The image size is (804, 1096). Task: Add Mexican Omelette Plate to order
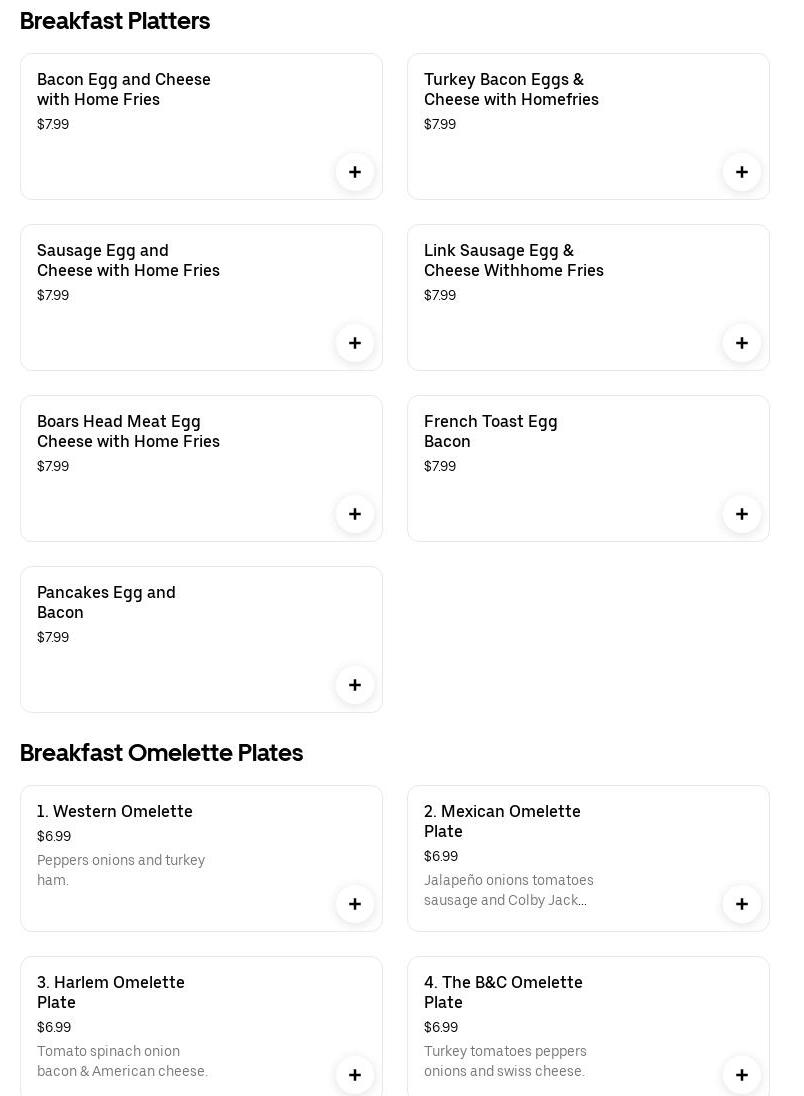(x=742, y=904)
